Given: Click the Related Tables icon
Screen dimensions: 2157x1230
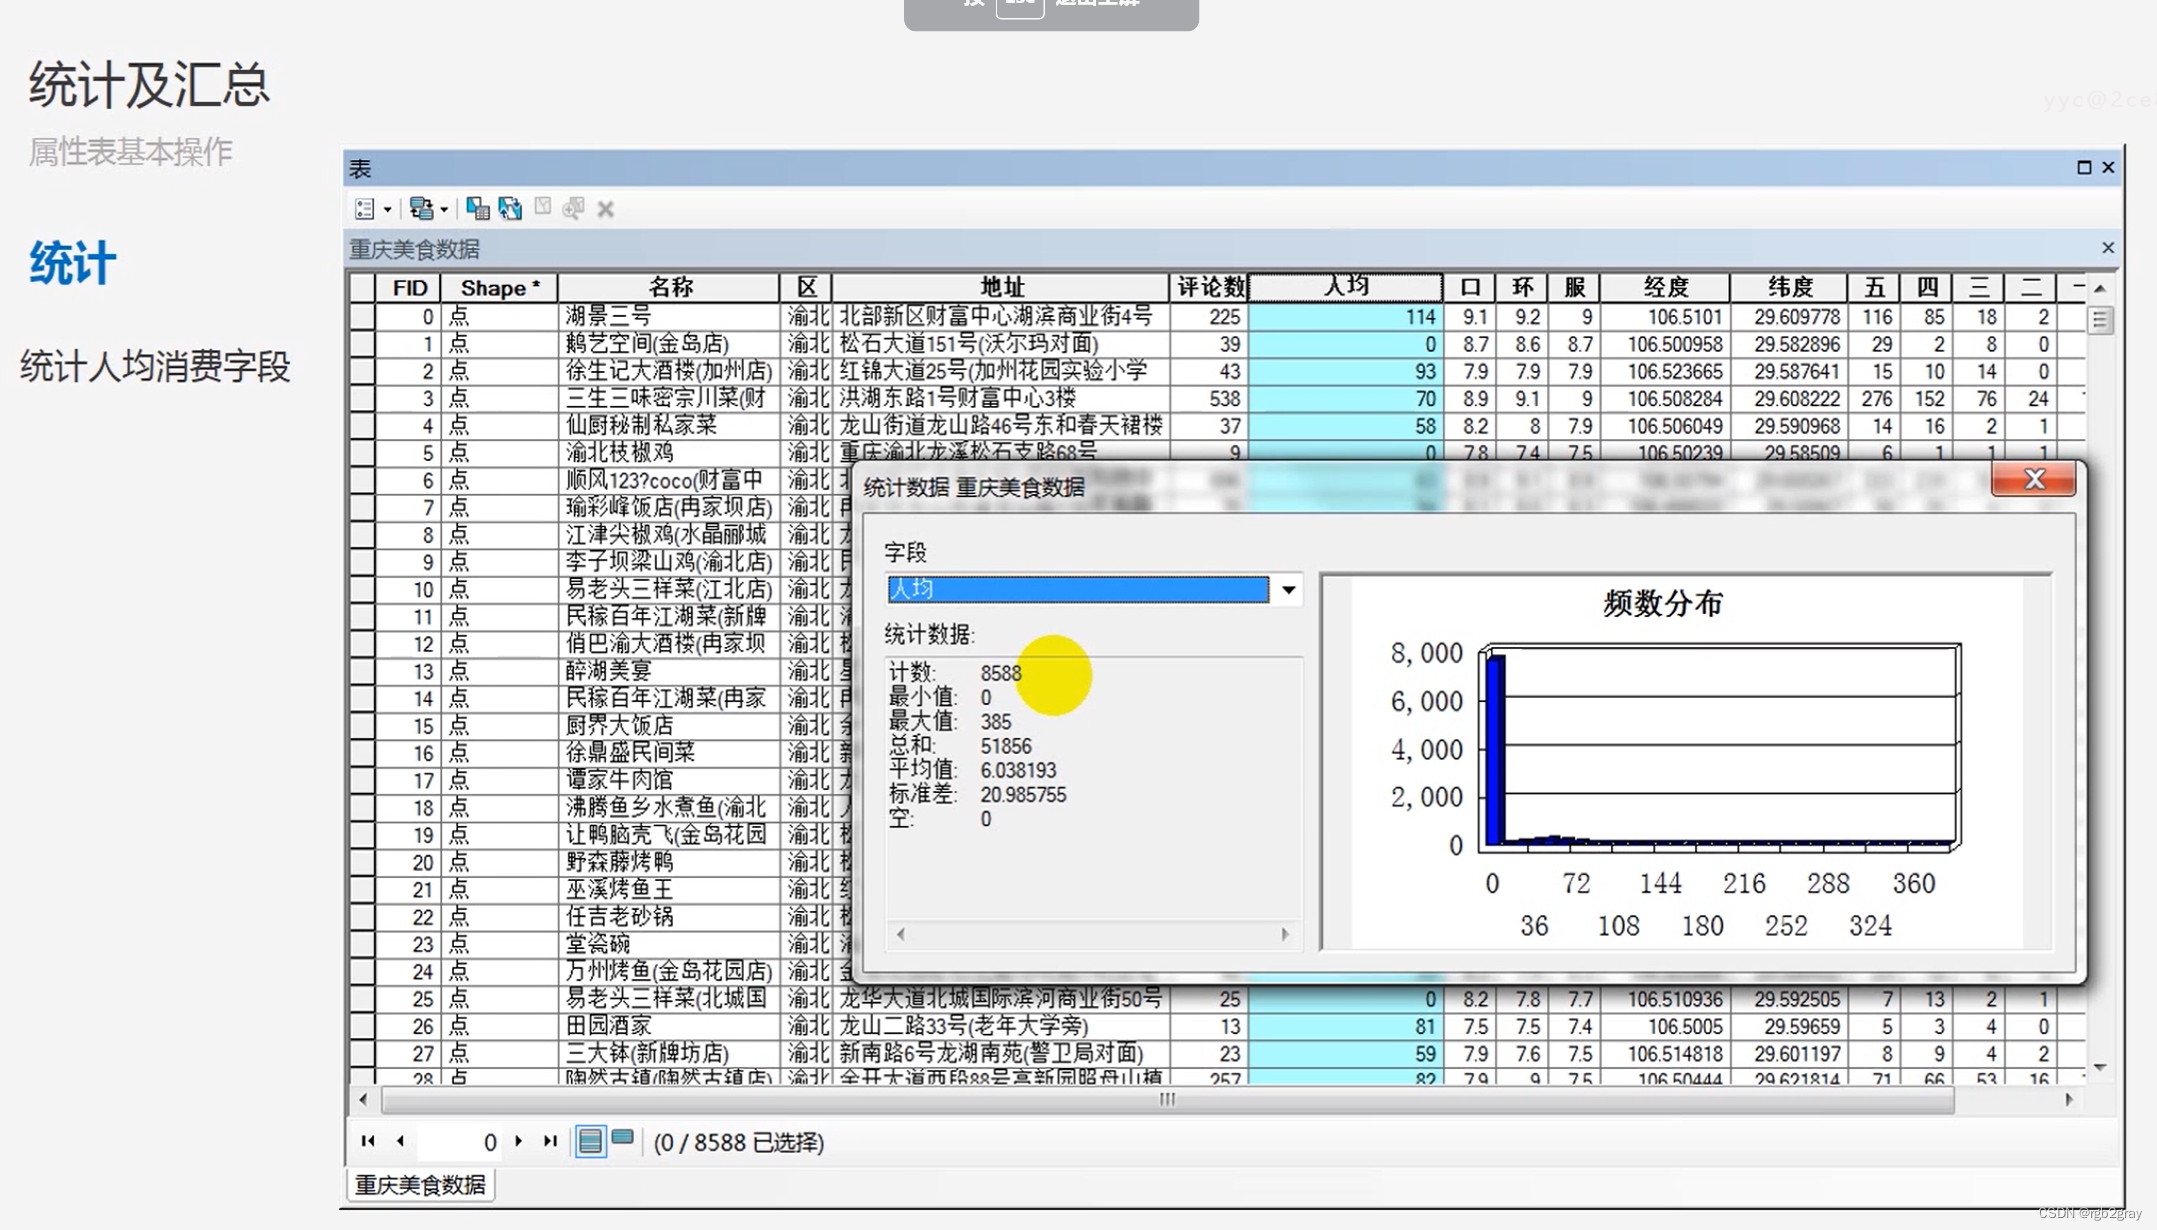Looking at the screenshot, I should click(421, 208).
